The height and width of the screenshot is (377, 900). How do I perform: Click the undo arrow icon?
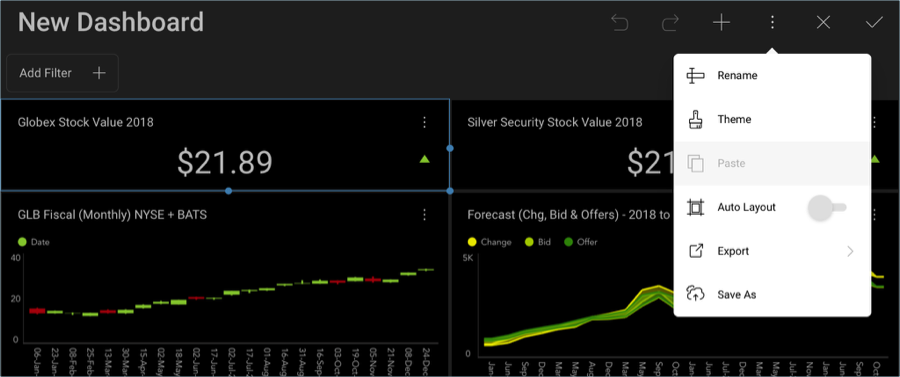pyautogui.click(x=619, y=22)
